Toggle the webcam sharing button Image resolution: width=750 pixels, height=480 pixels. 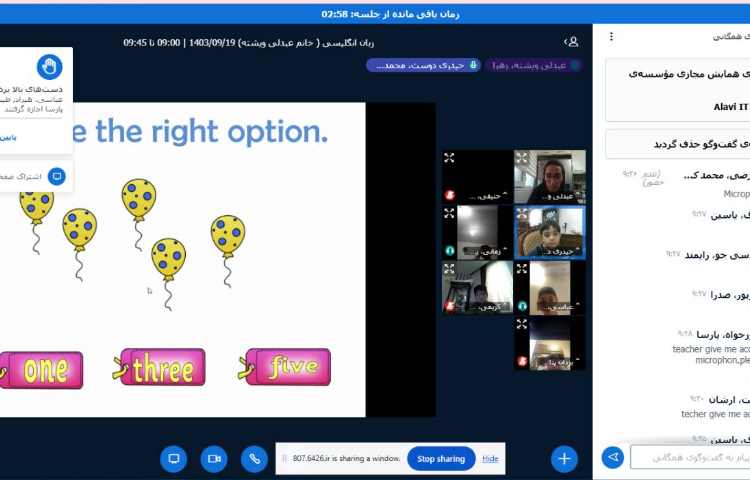[x=213, y=458]
